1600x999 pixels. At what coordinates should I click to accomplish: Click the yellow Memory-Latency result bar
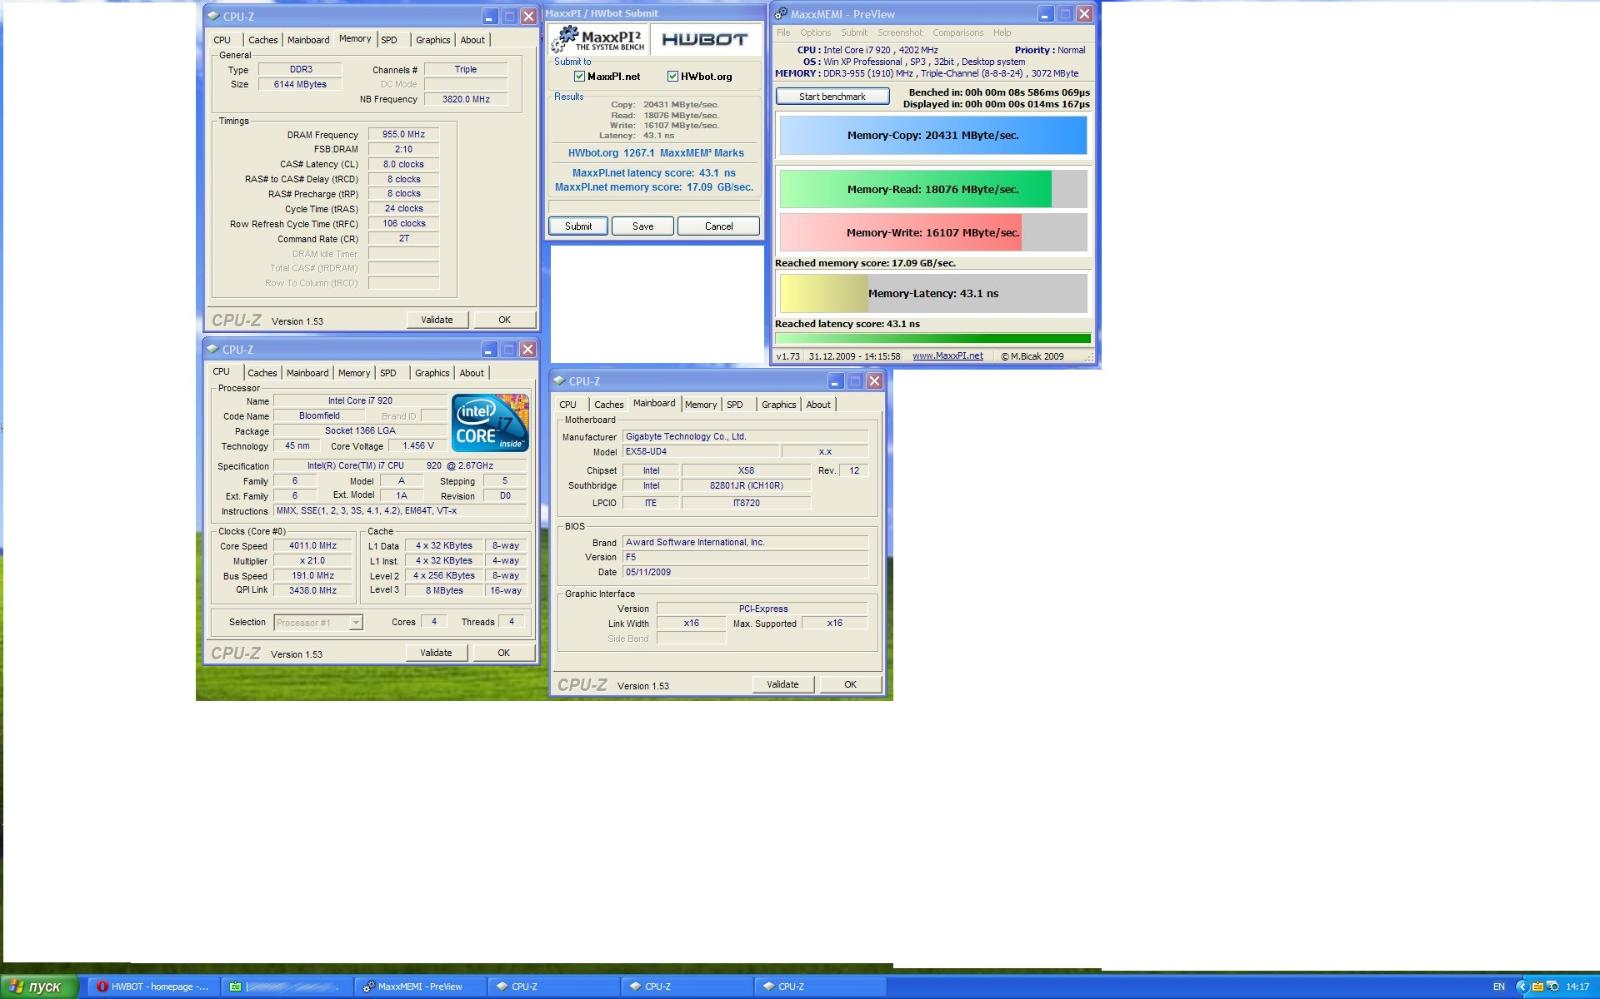[933, 293]
